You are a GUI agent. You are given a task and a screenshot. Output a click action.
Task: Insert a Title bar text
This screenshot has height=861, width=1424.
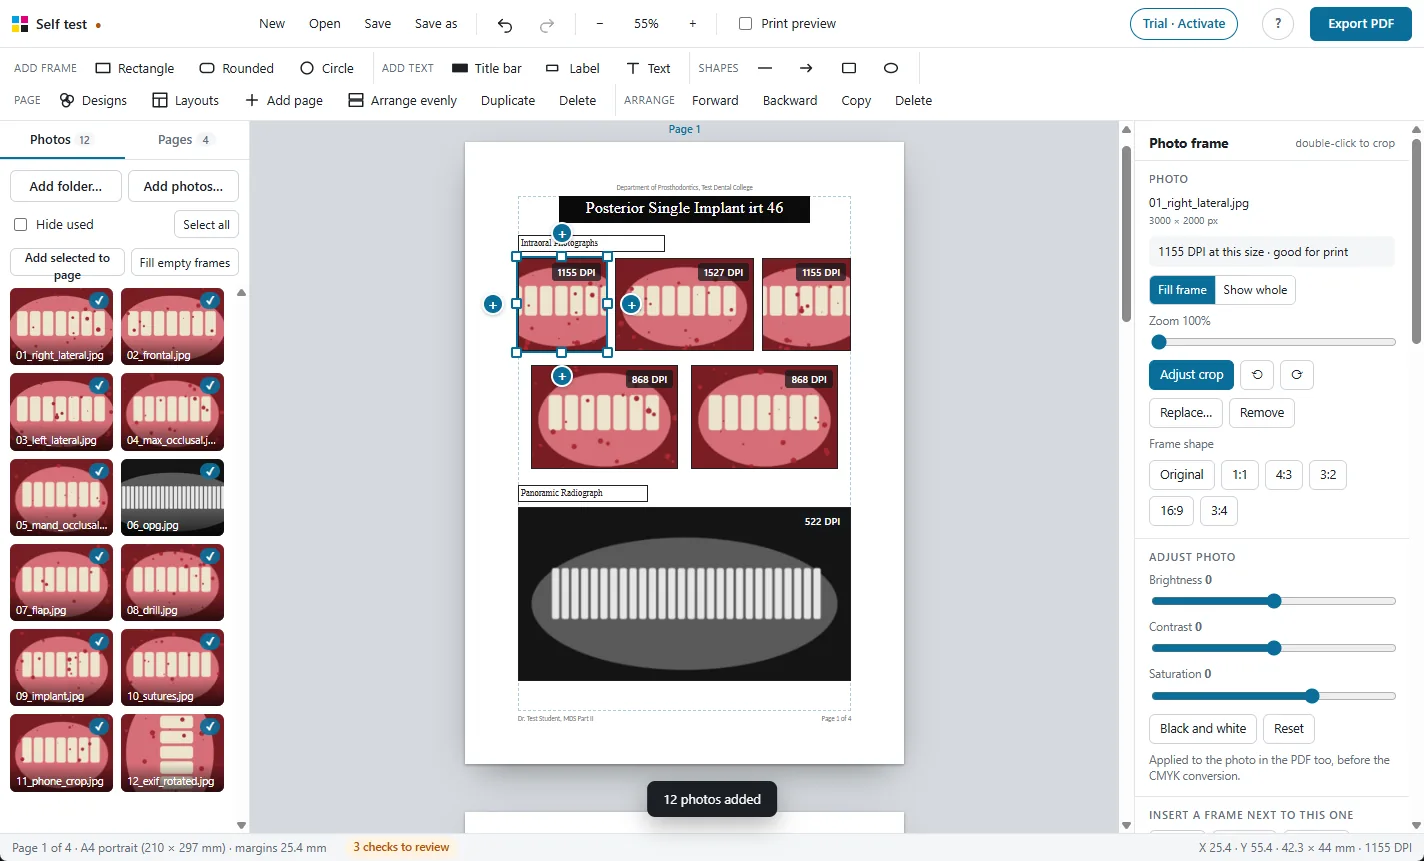487,68
